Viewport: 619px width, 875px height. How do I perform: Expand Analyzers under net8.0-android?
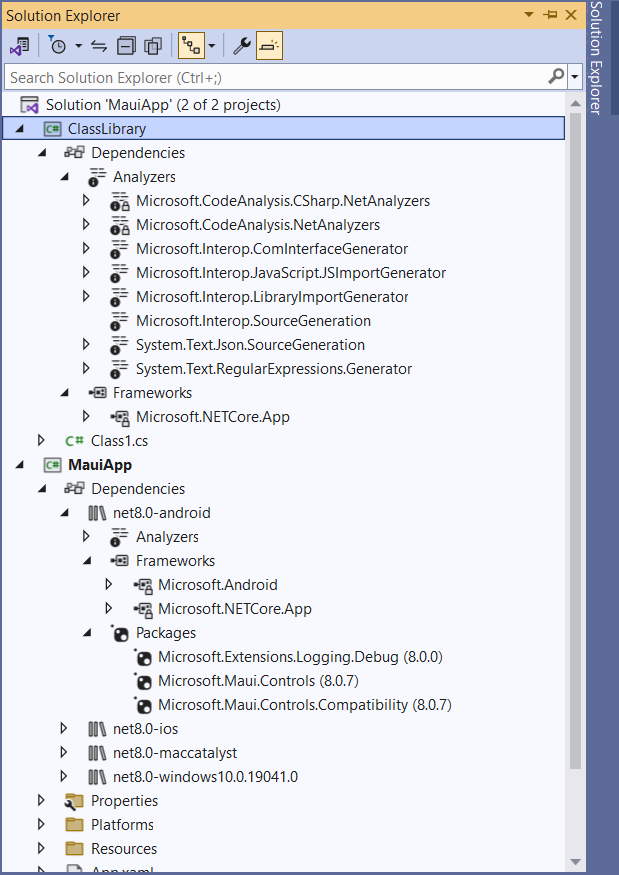[x=86, y=536]
